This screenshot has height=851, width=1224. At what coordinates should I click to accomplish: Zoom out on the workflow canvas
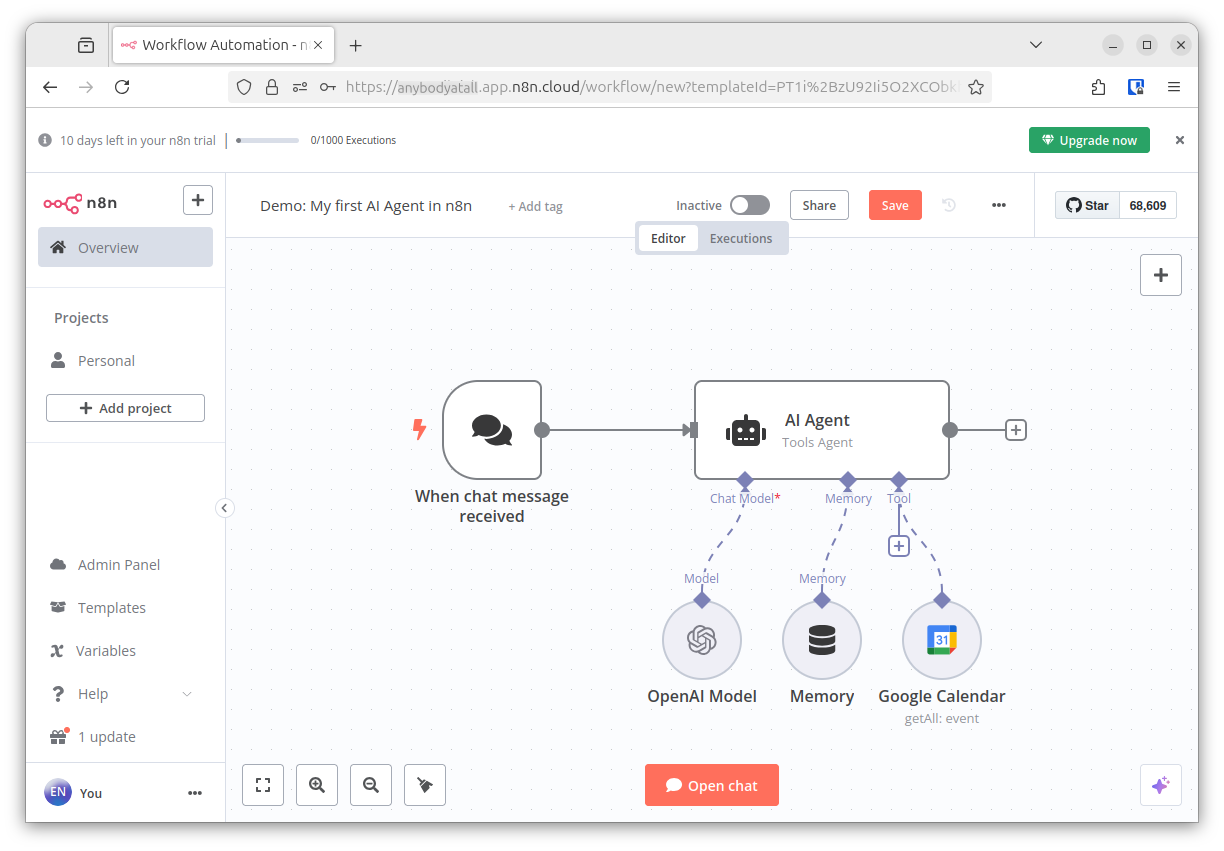coord(371,785)
